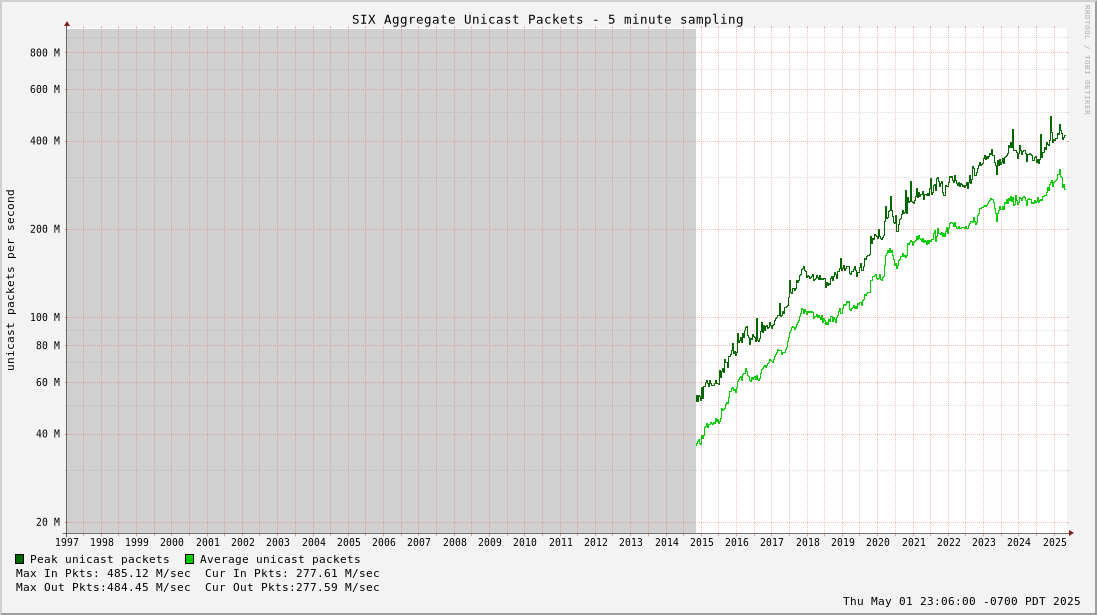1097x615 pixels.
Task: Click the '60 M' y-axis tick label
Action: (x=48, y=382)
